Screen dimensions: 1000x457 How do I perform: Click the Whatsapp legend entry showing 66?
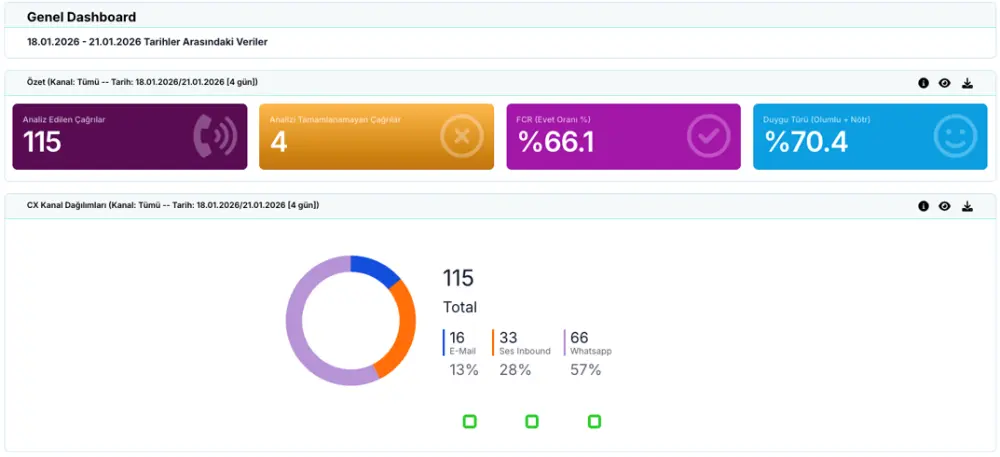coord(588,343)
